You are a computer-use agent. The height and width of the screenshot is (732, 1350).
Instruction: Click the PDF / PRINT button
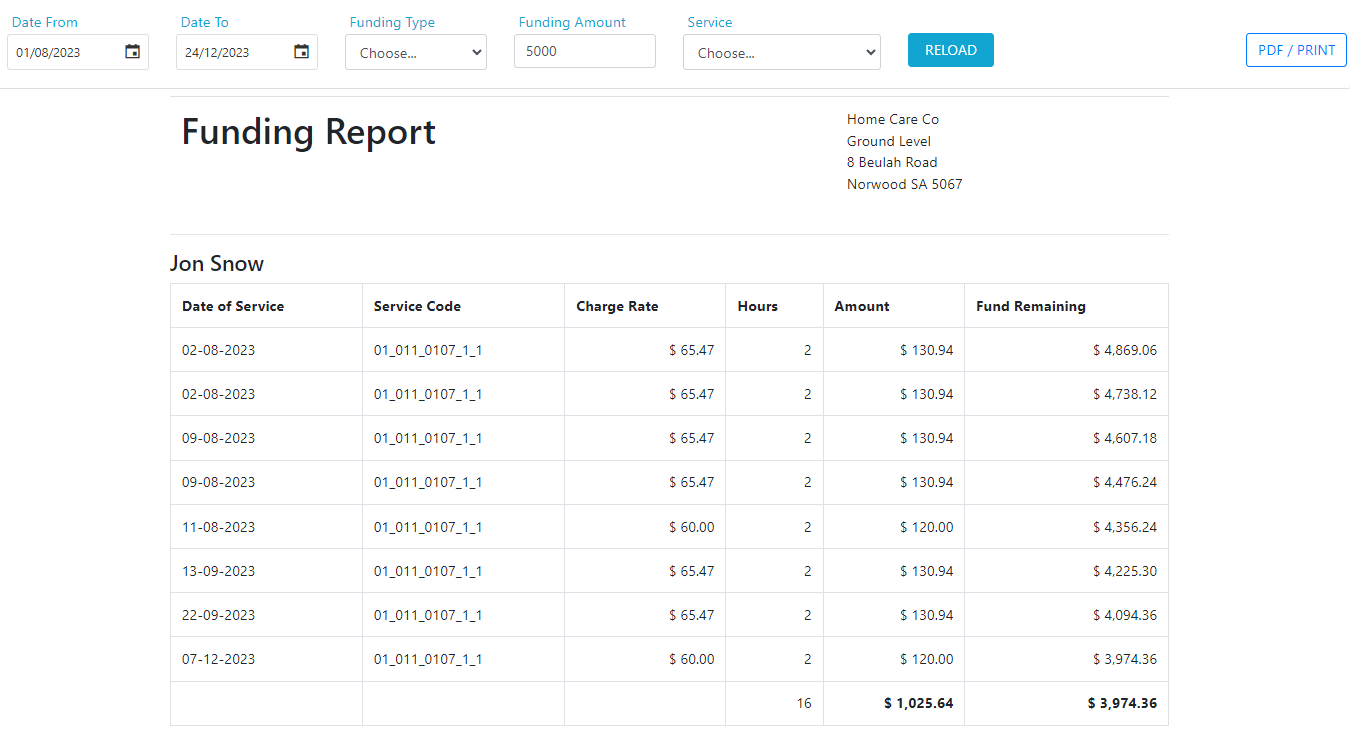tap(1296, 50)
